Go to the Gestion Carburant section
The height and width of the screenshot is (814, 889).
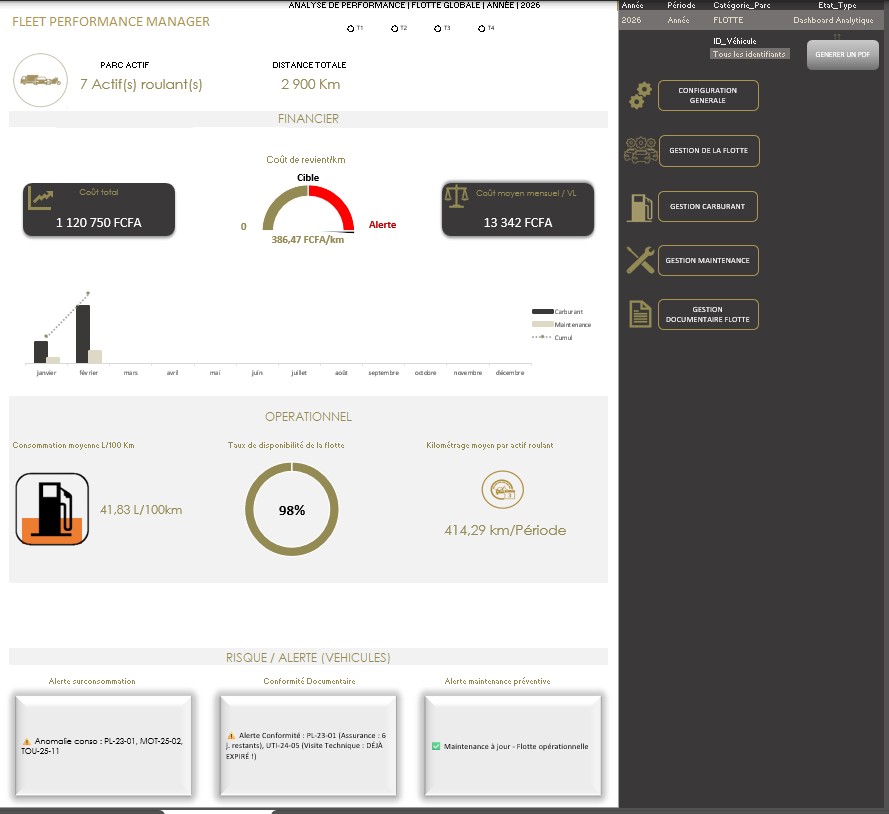(x=707, y=206)
